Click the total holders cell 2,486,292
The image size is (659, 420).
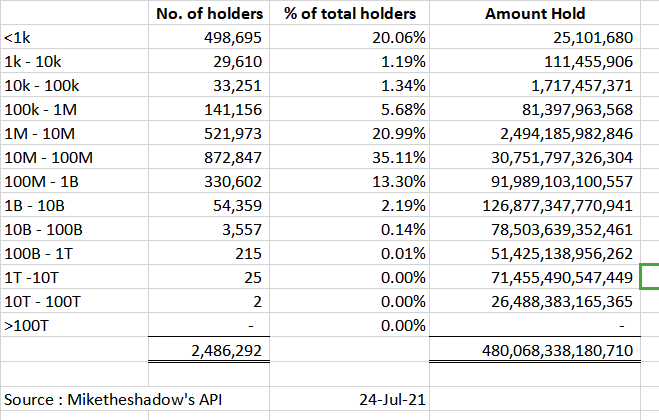click(209, 349)
